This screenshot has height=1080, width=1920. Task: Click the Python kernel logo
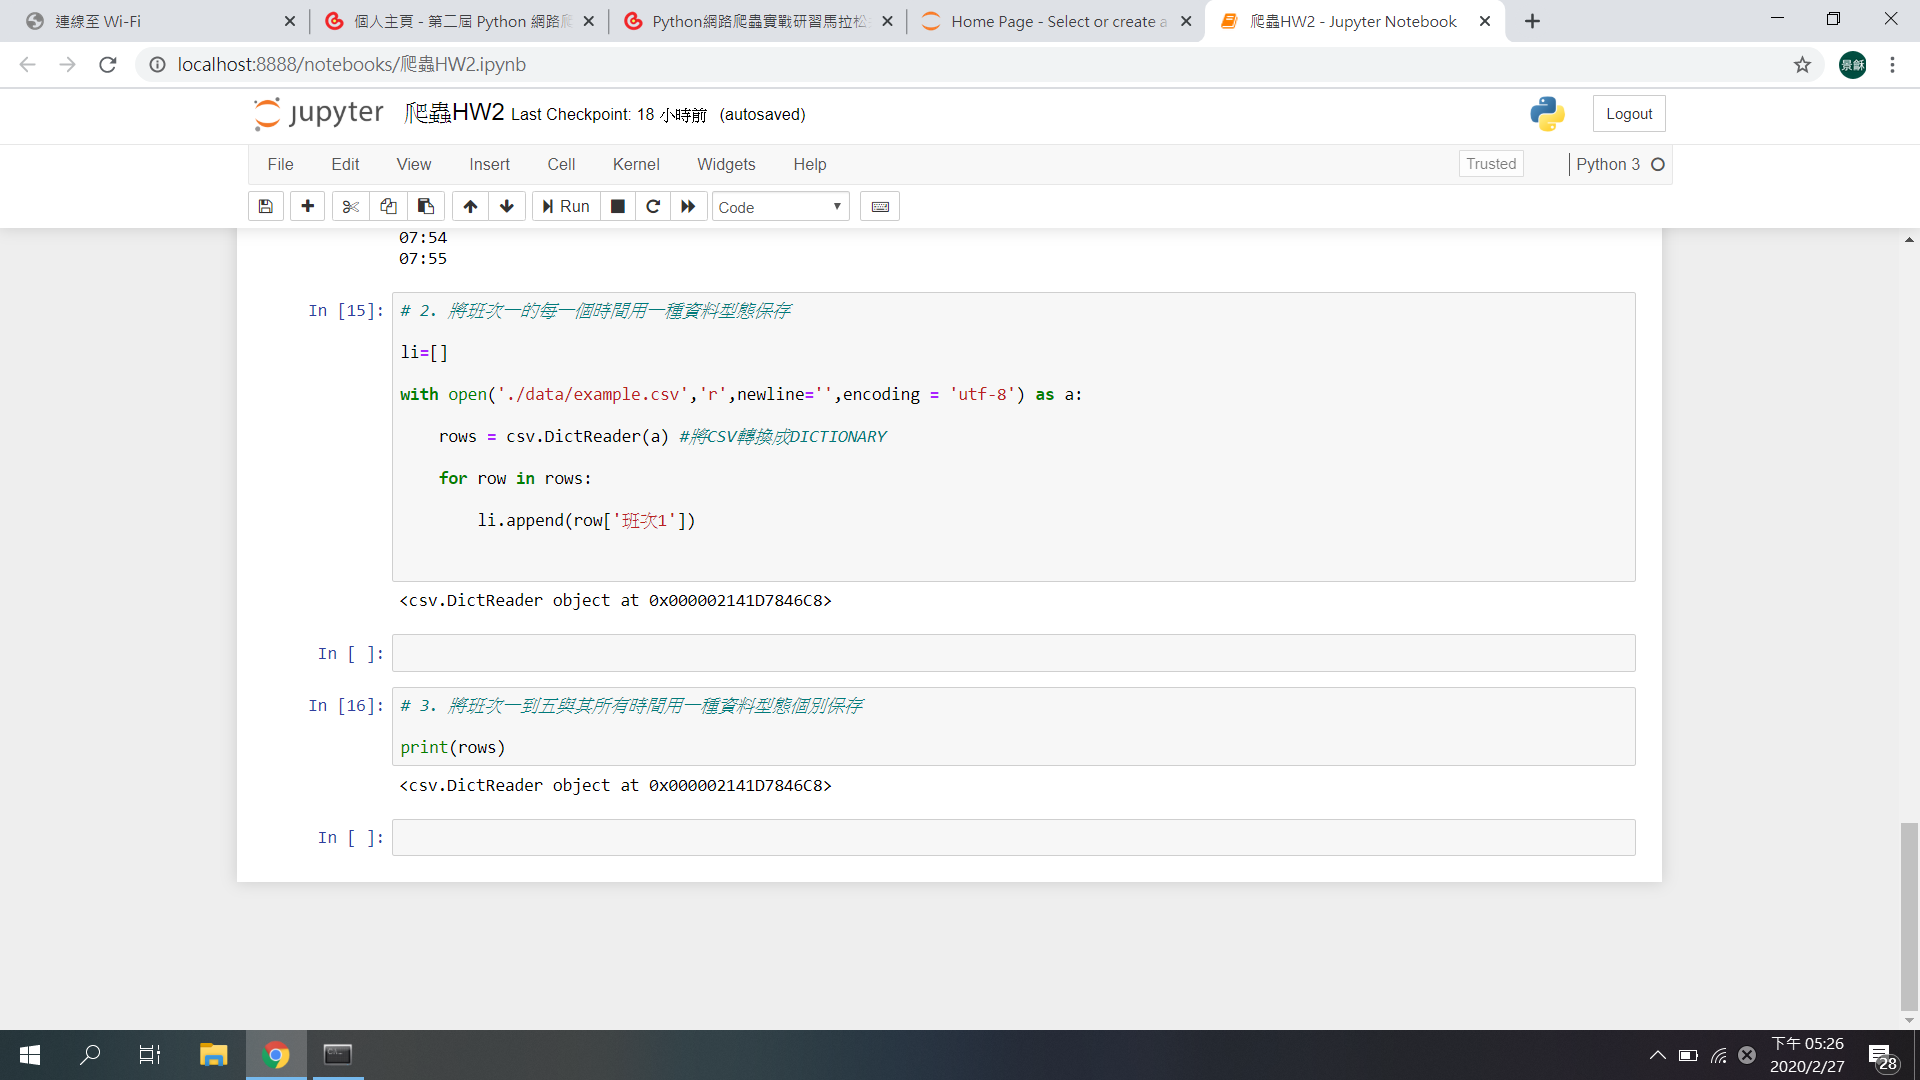coord(1547,114)
